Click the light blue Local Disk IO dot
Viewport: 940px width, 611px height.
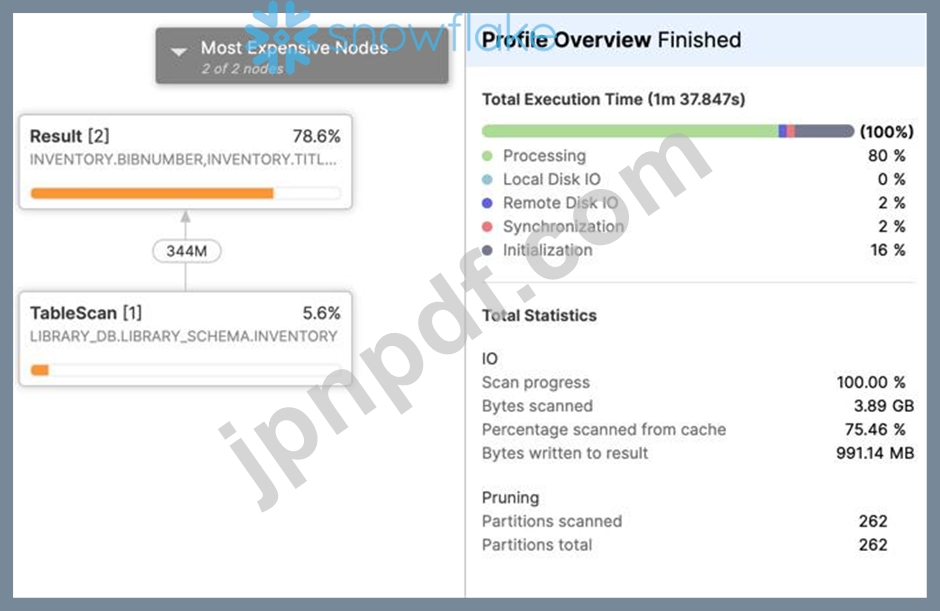487,179
